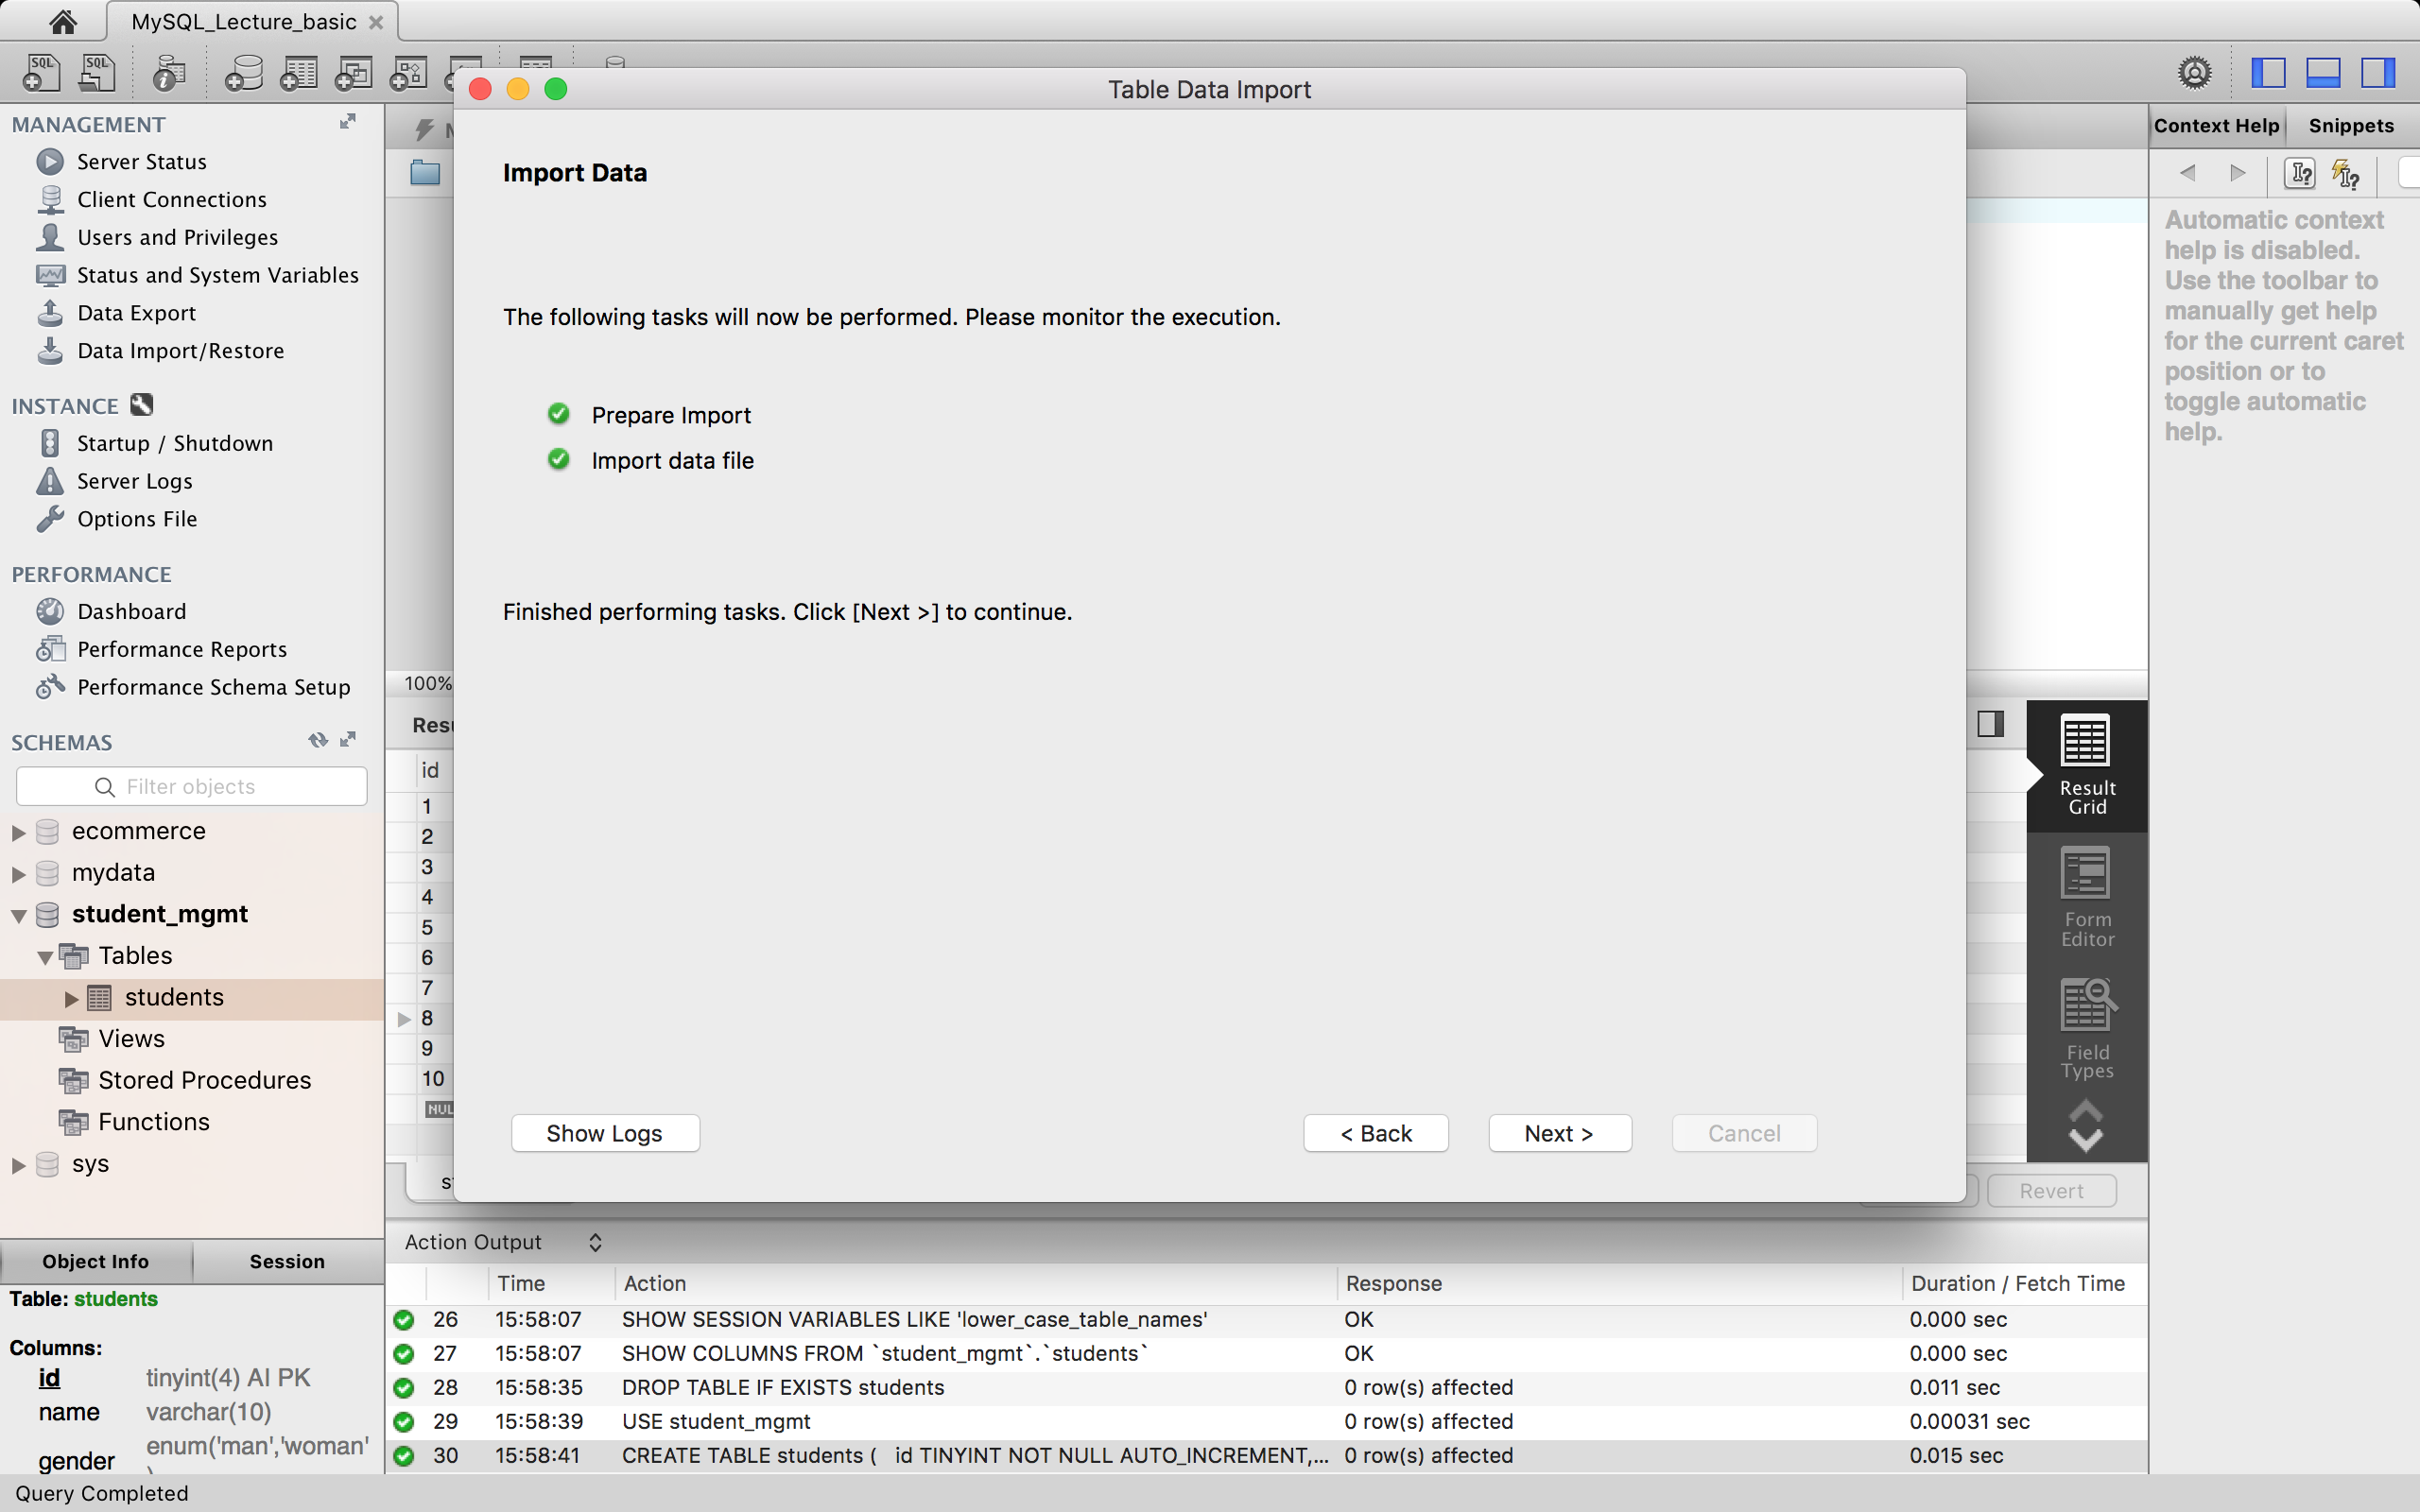Viewport: 2420px width, 1512px height.
Task: Open SQL script file icon
Action: tap(97, 73)
